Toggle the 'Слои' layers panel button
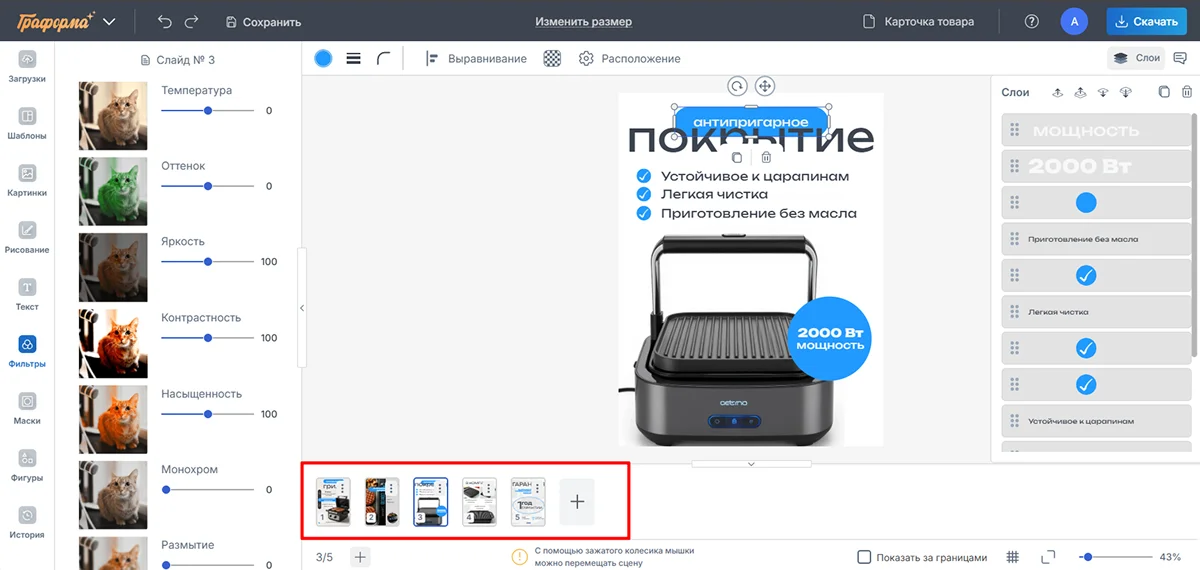 point(1137,58)
